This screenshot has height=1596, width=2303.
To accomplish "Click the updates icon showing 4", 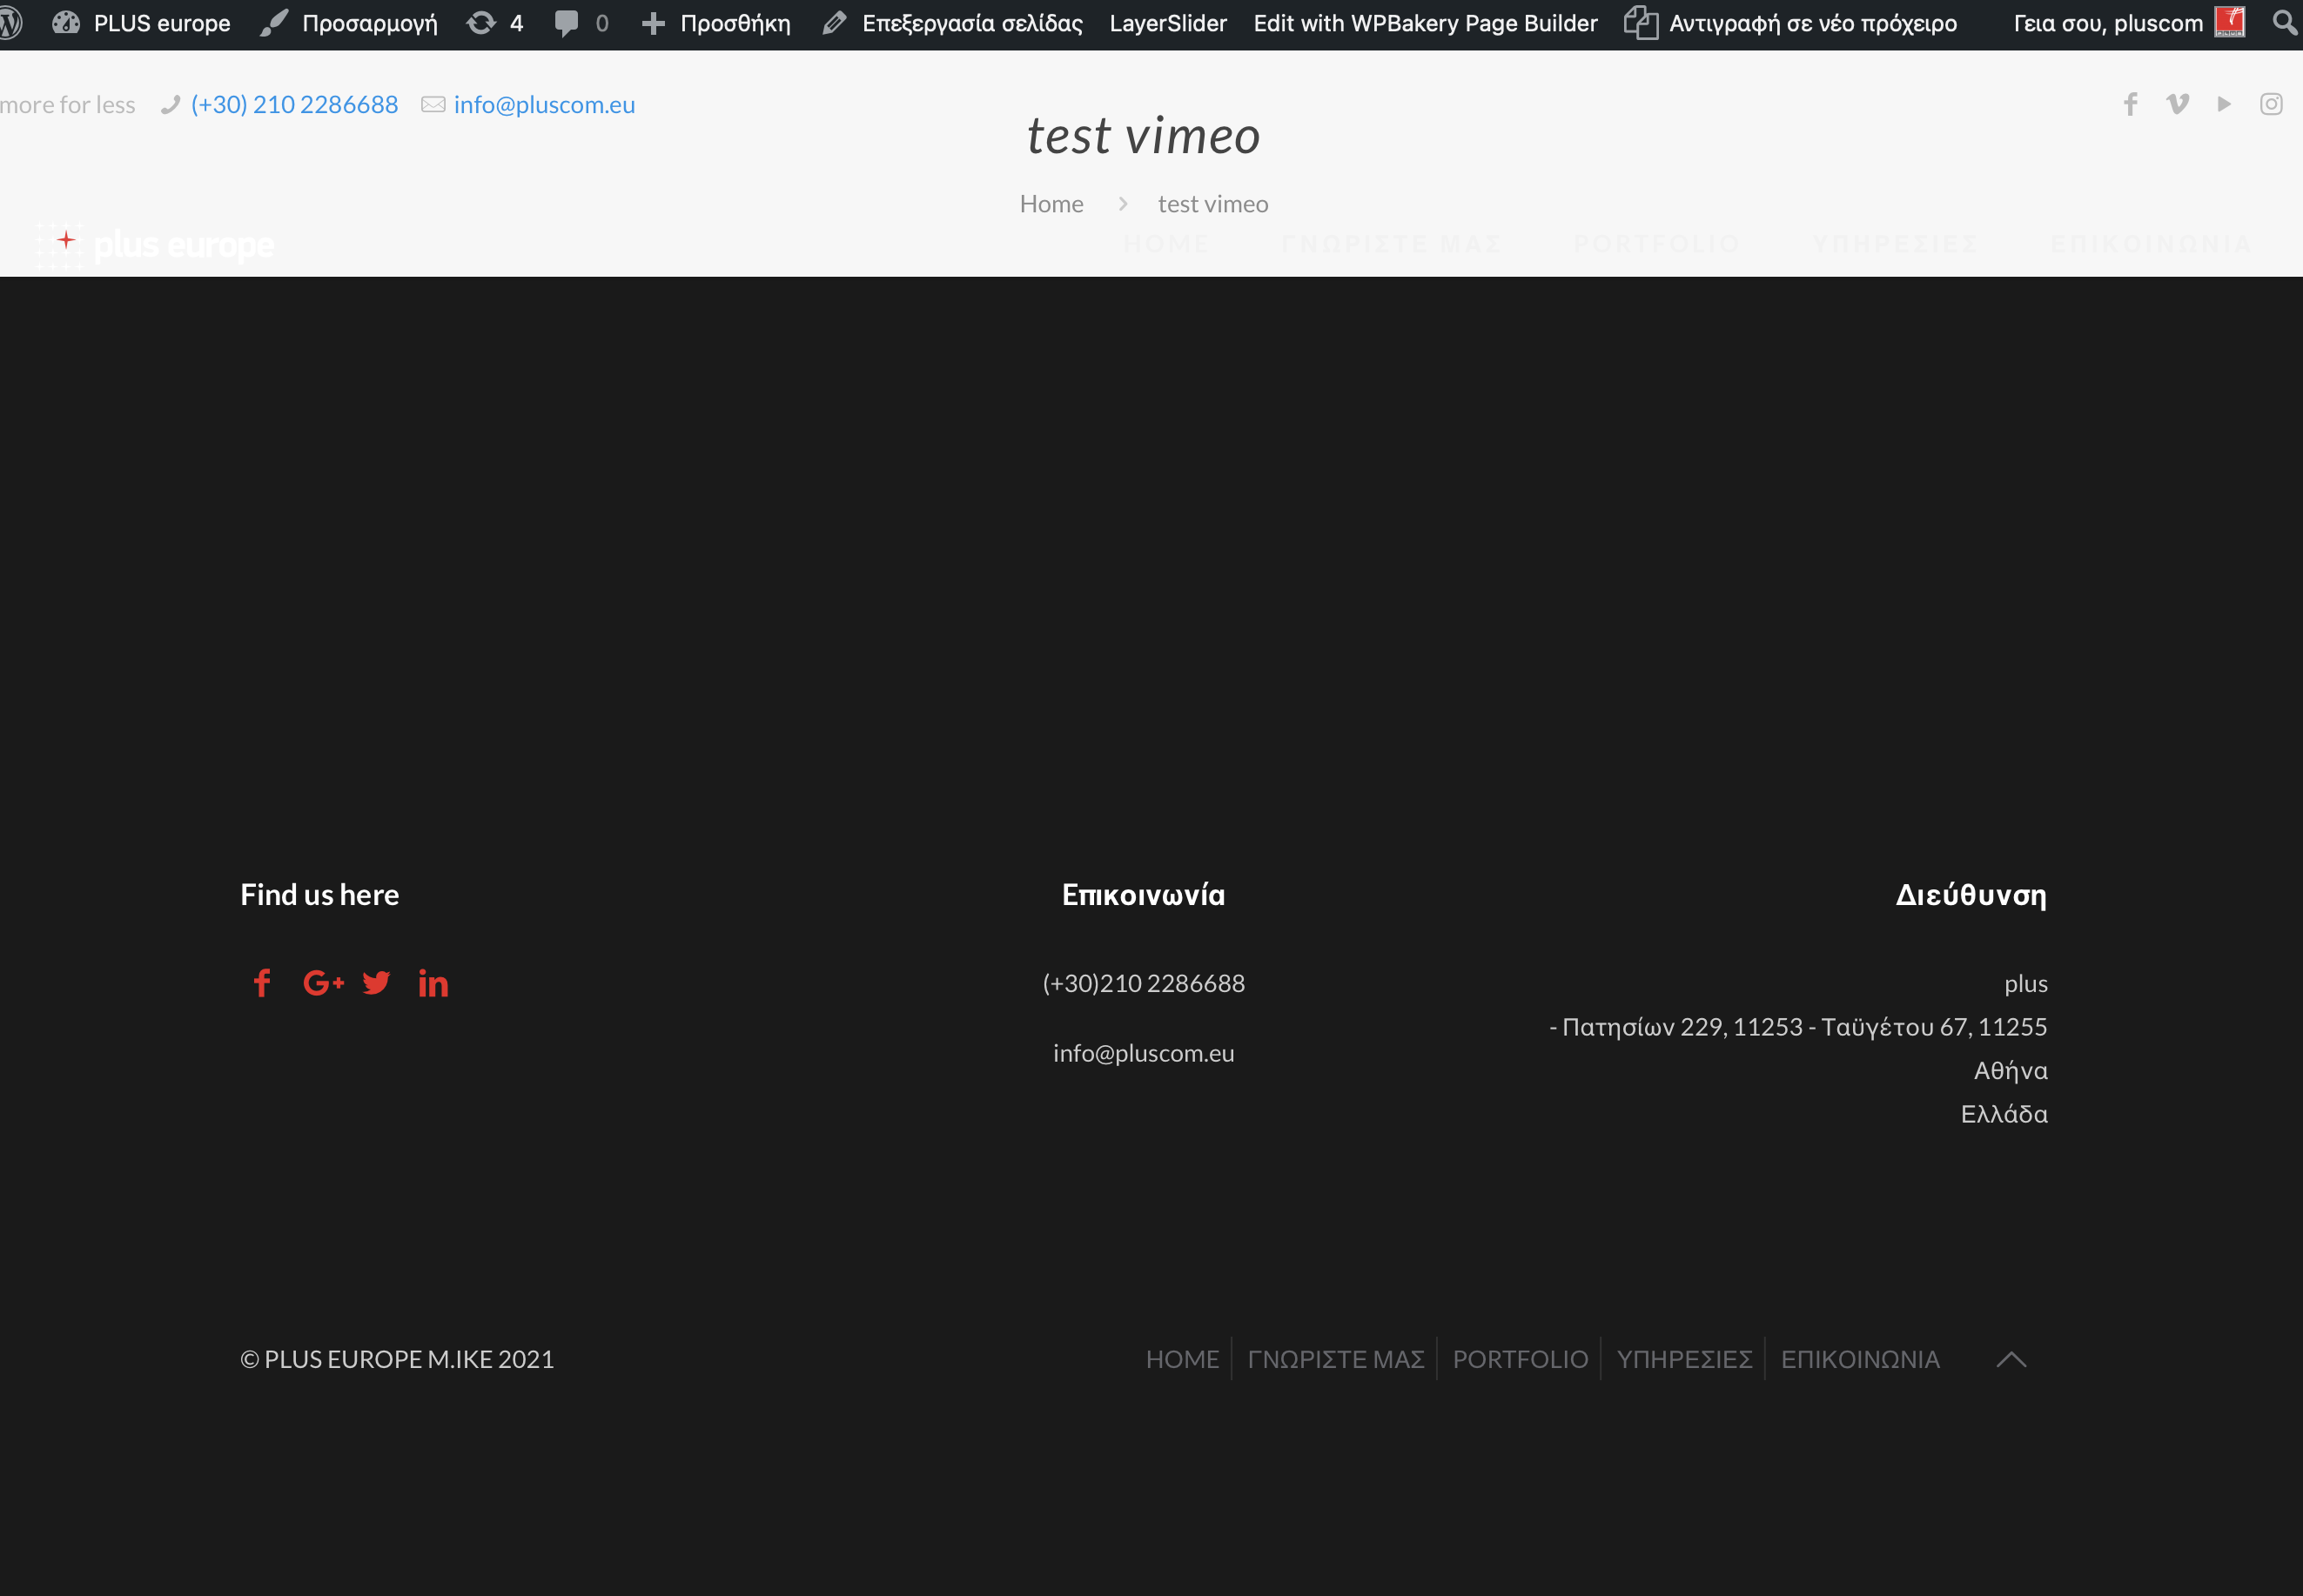I will tap(495, 23).
